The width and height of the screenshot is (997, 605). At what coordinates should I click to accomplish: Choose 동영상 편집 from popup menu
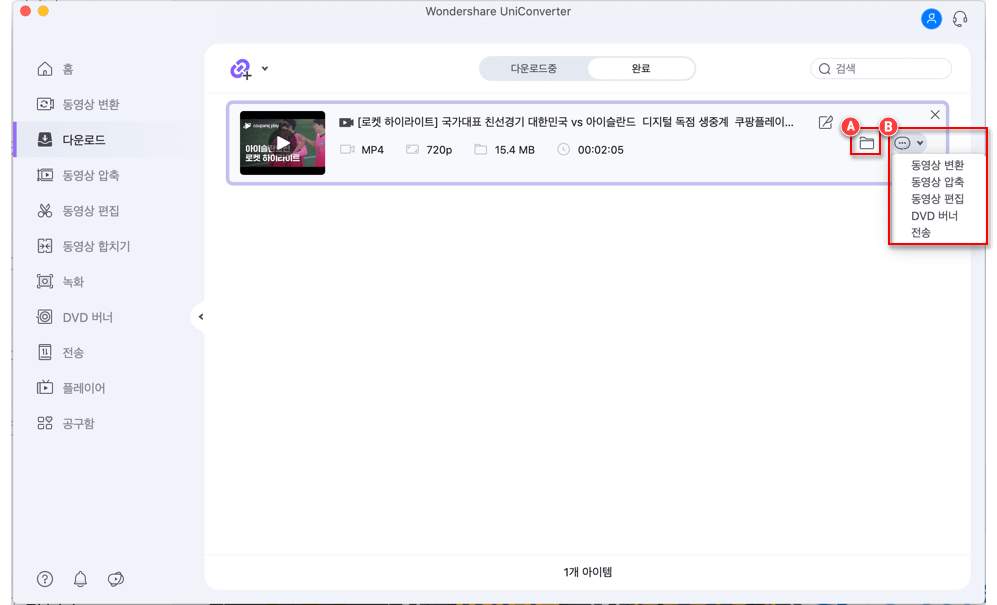click(937, 199)
